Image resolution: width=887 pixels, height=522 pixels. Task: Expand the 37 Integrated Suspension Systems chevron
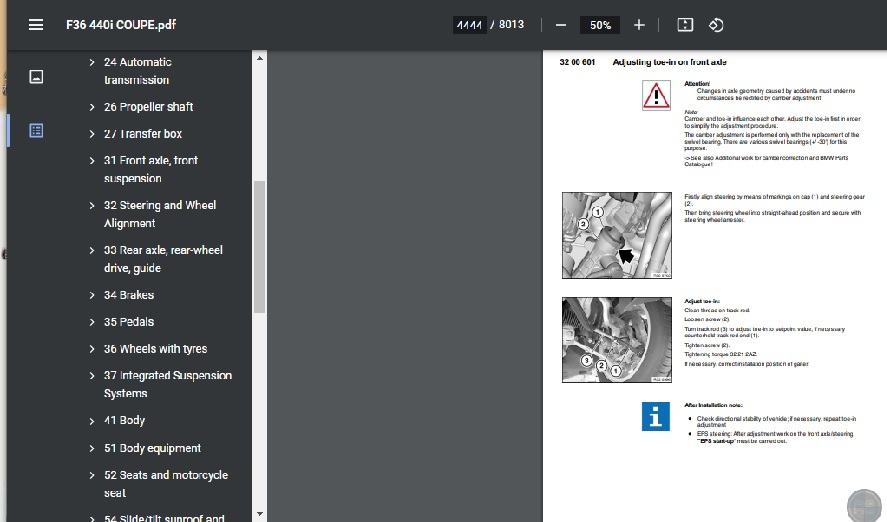pyautogui.click(x=92, y=376)
